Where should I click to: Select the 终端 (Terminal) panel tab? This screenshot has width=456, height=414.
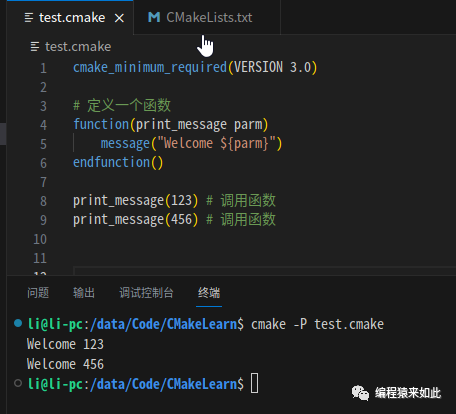209,293
